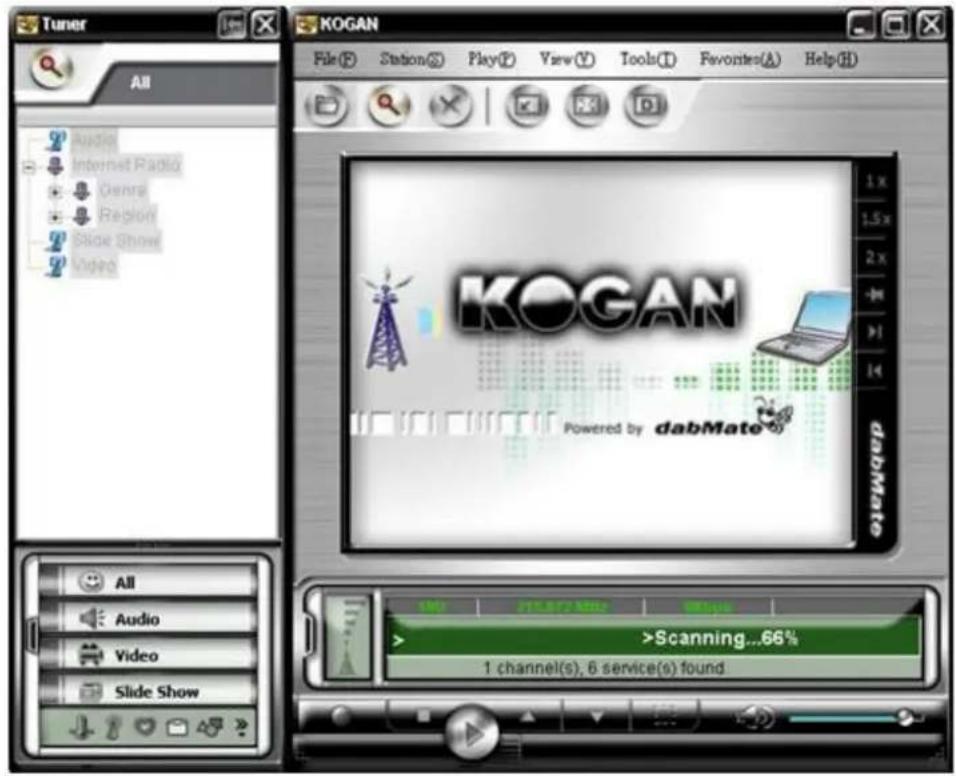The height and width of the screenshot is (776, 956).
Task: Select the Genre entry under Internet Radio
Action: tap(123, 190)
